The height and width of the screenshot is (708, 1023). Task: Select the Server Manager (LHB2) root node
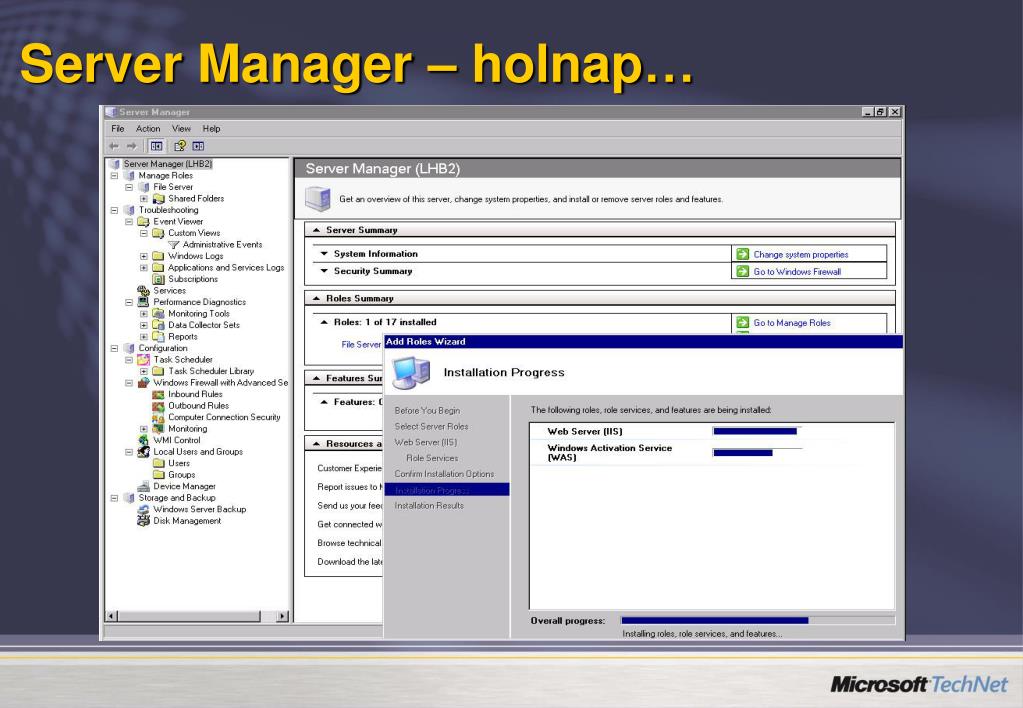(x=168, y=164)
